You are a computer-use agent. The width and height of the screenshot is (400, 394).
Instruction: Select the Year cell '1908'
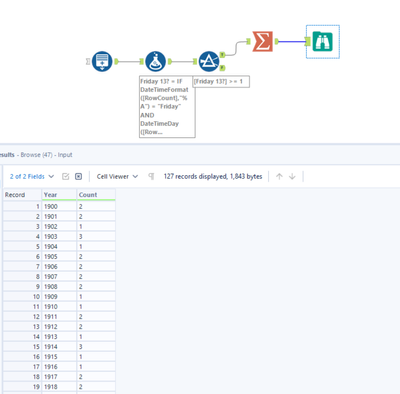59,286
